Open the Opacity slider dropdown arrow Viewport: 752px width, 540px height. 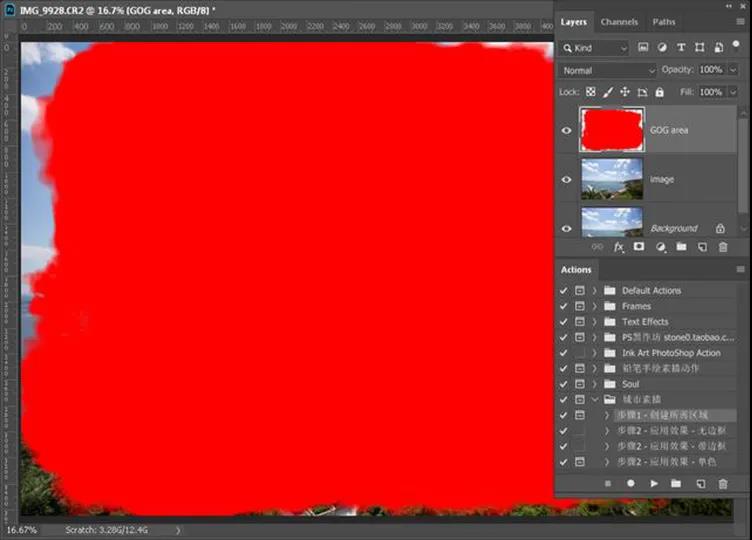click(x=733, y=70)
